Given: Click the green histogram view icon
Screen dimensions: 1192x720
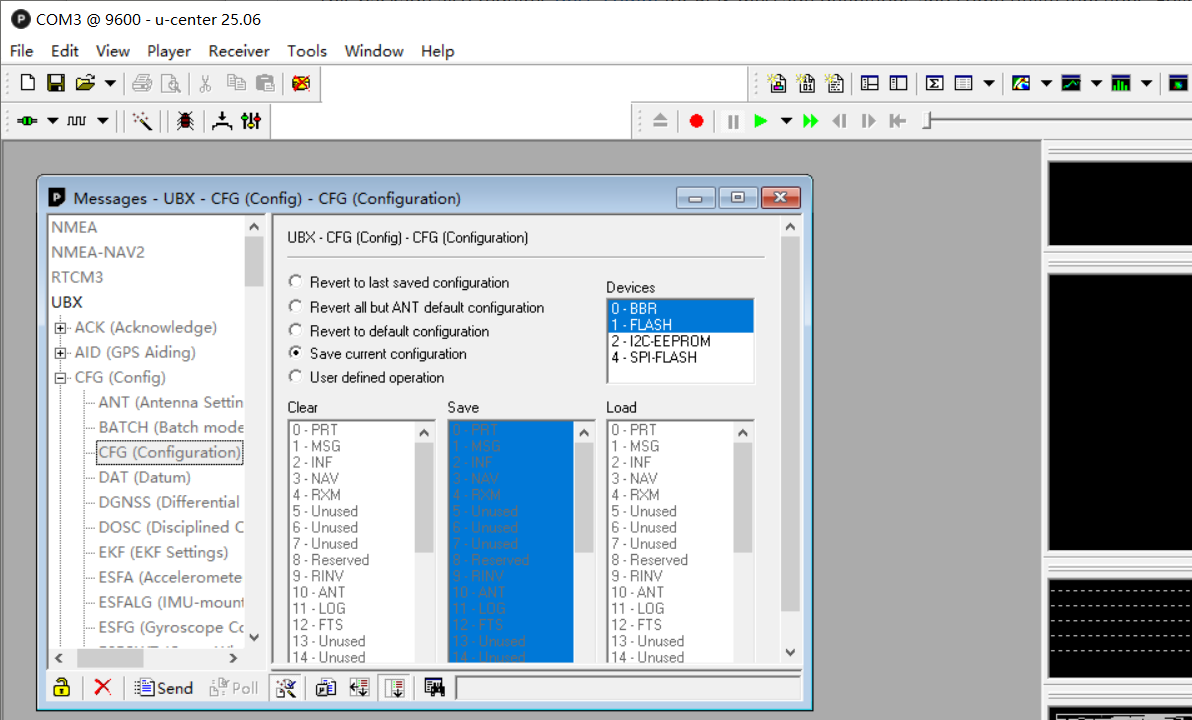Looking at the screenshot, I should pos(1121,83).
